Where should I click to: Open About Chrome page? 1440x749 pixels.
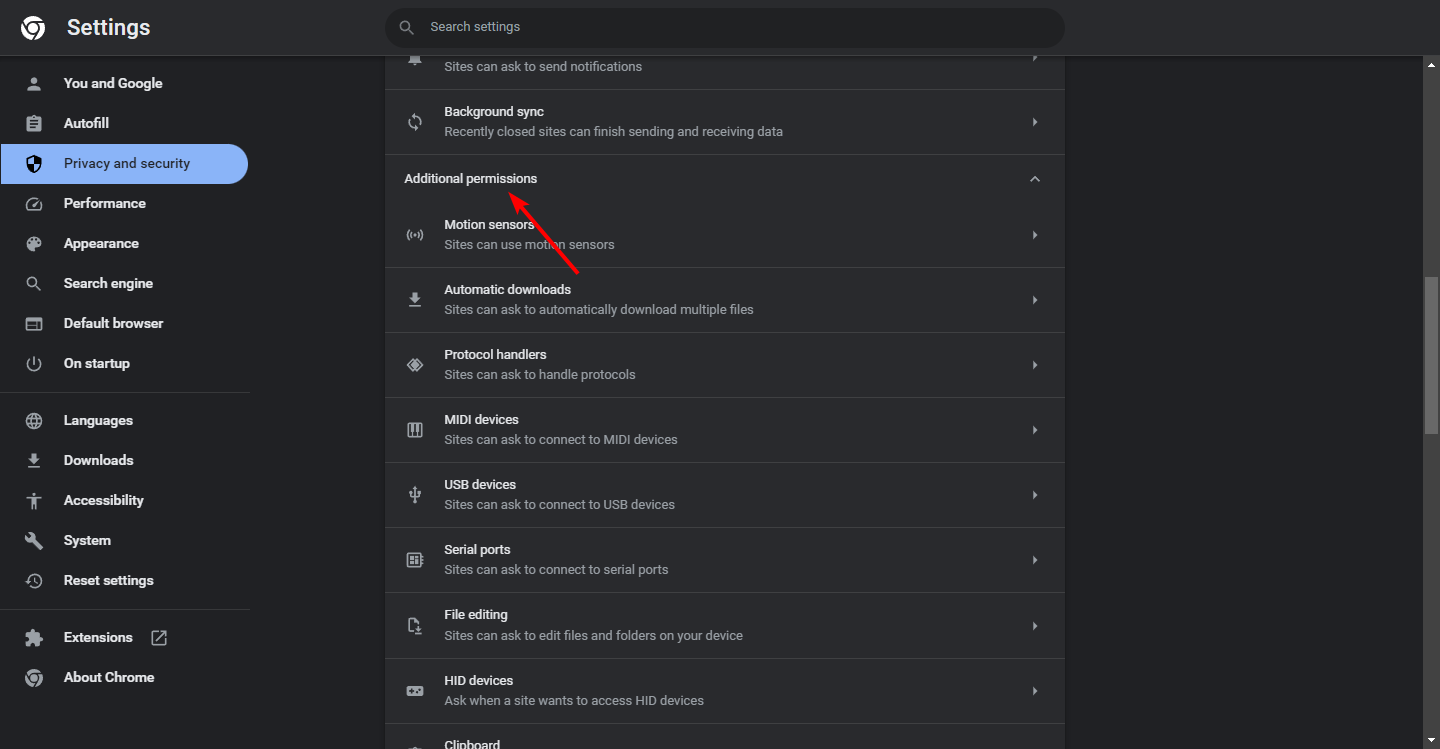click(x=108, y=677)
